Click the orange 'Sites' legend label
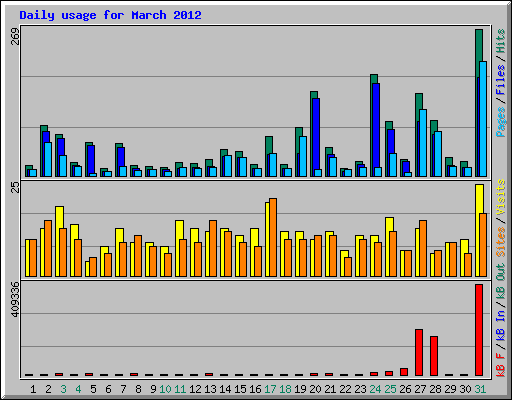 pos(500,242)
